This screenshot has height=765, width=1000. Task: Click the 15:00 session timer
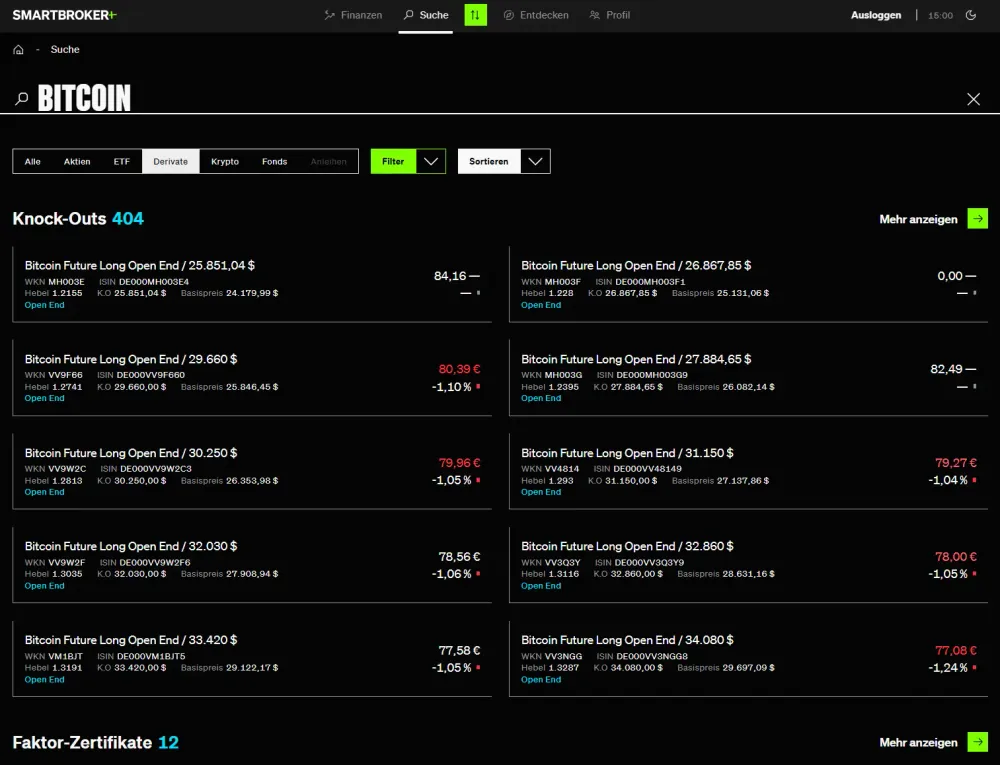940,15
